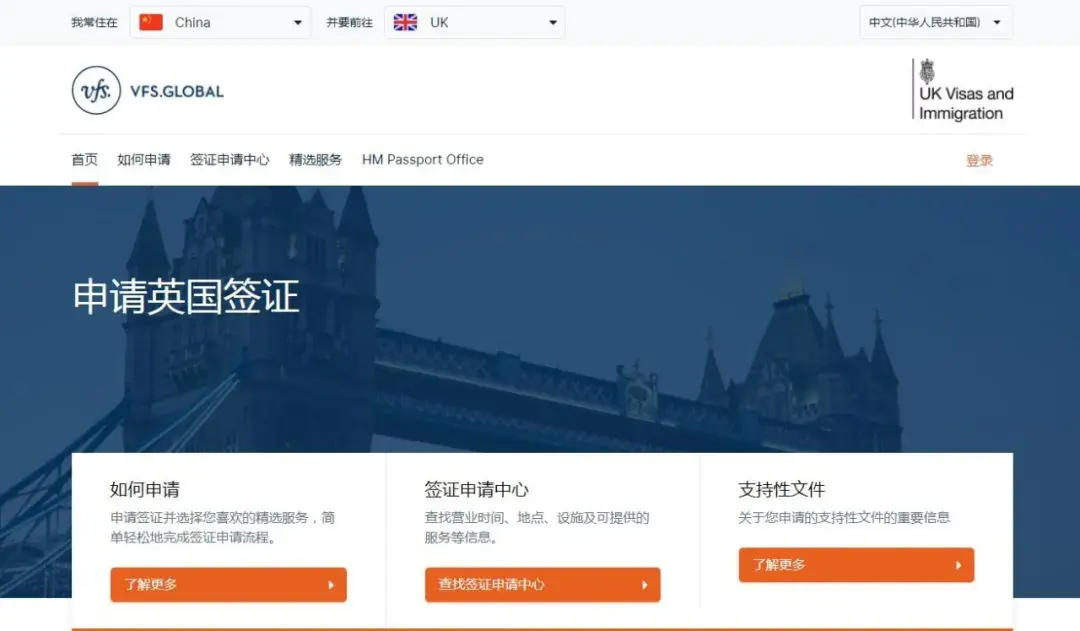Image resolution: width=1080 pixels, height=631 pixels.
Task: Click the UK flag icon
Action: tap(405, 21)
